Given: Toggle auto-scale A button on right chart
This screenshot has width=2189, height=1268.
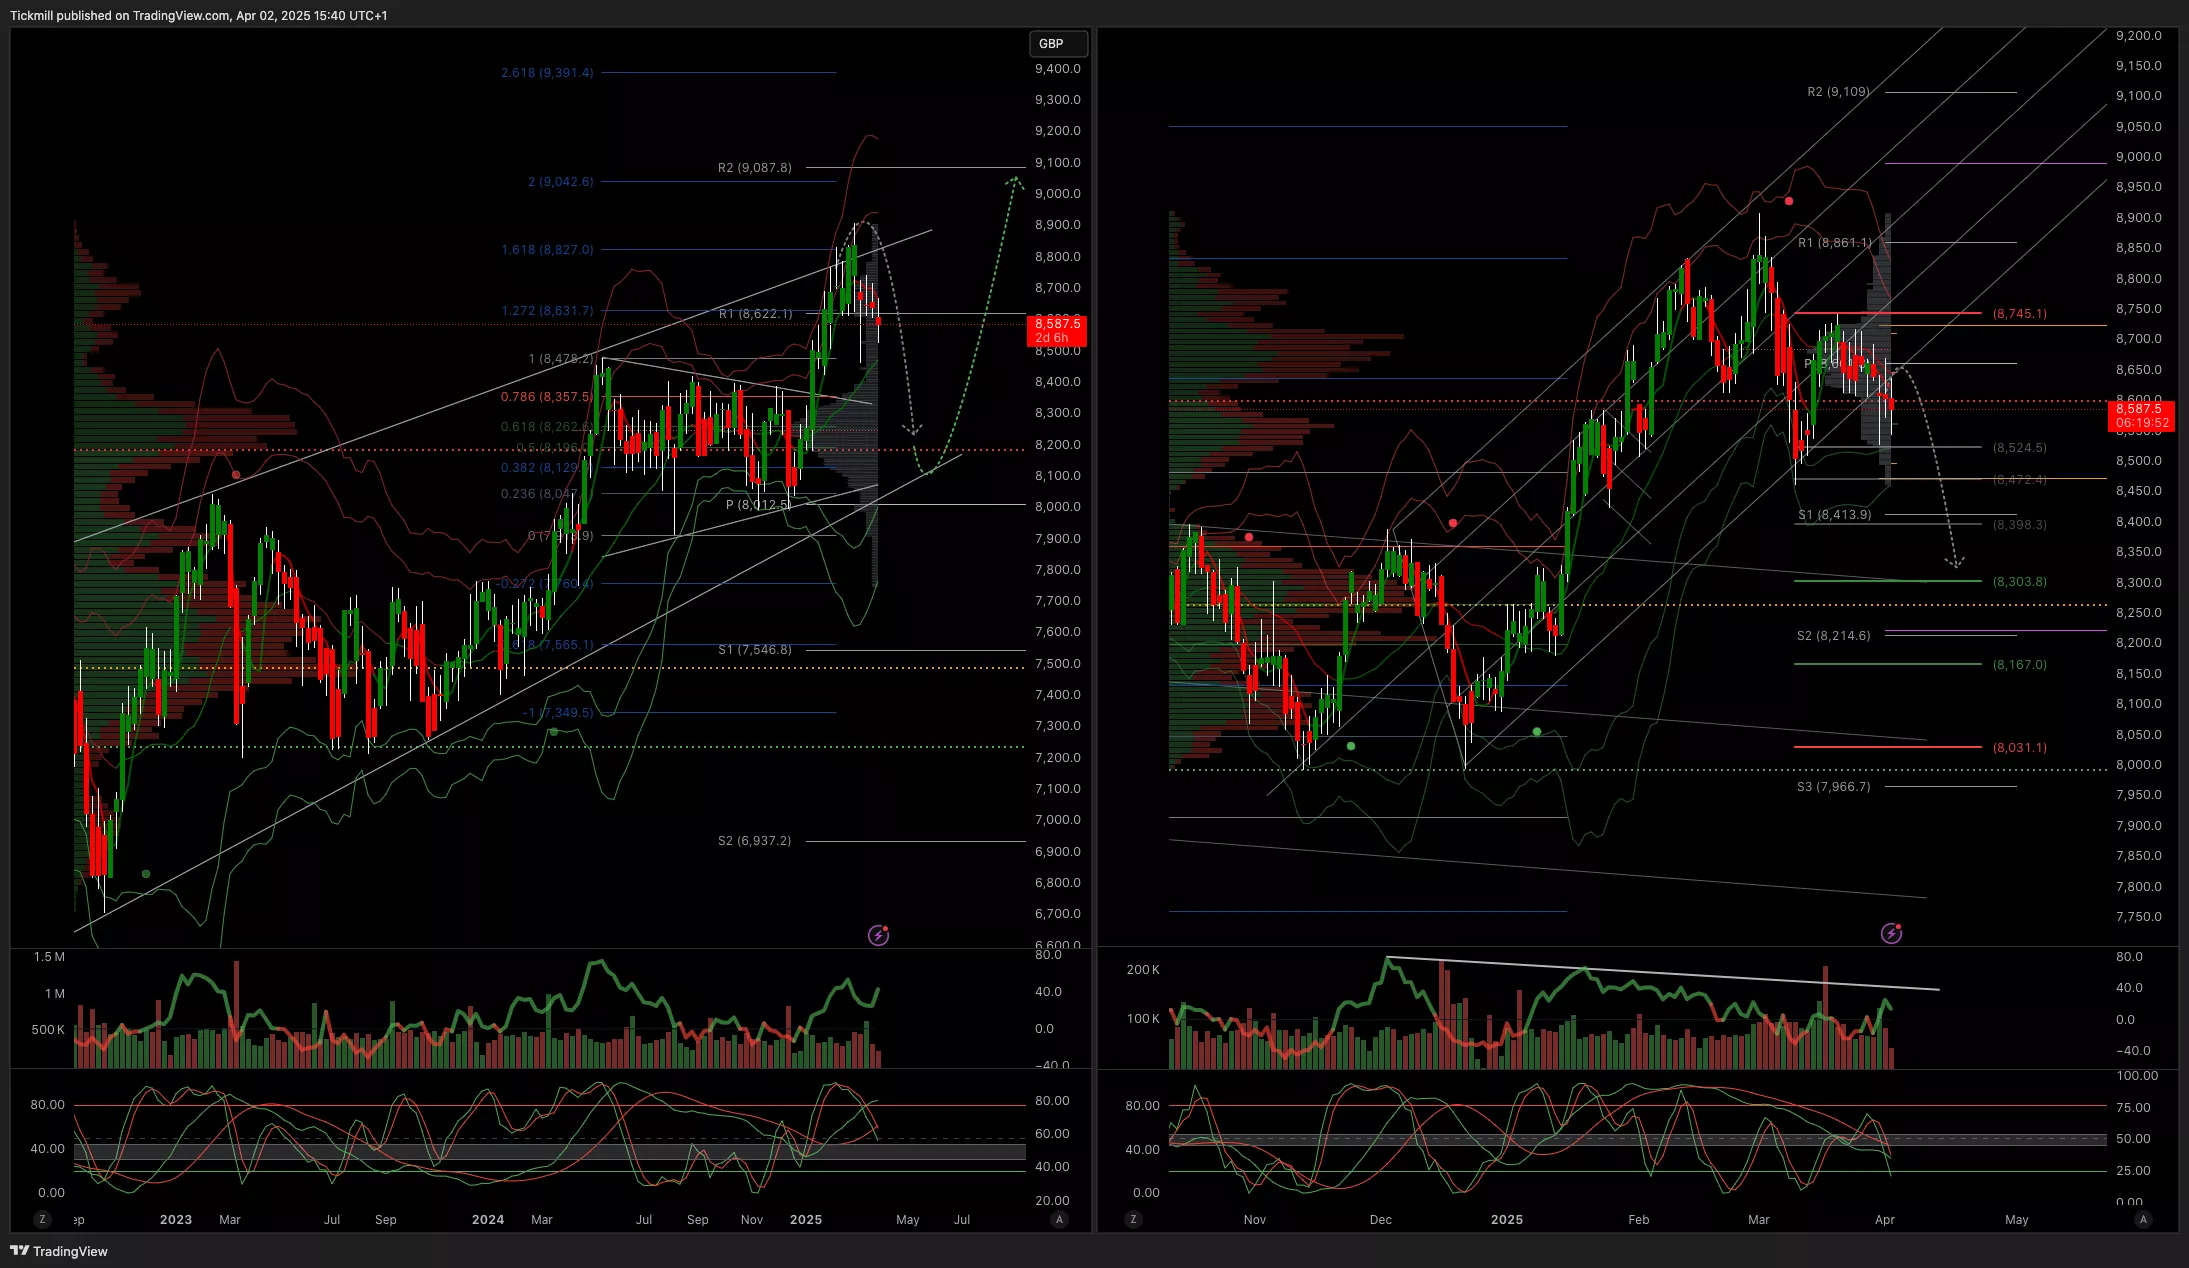Looking at the screenshot, I should tap(2142, 1219).
